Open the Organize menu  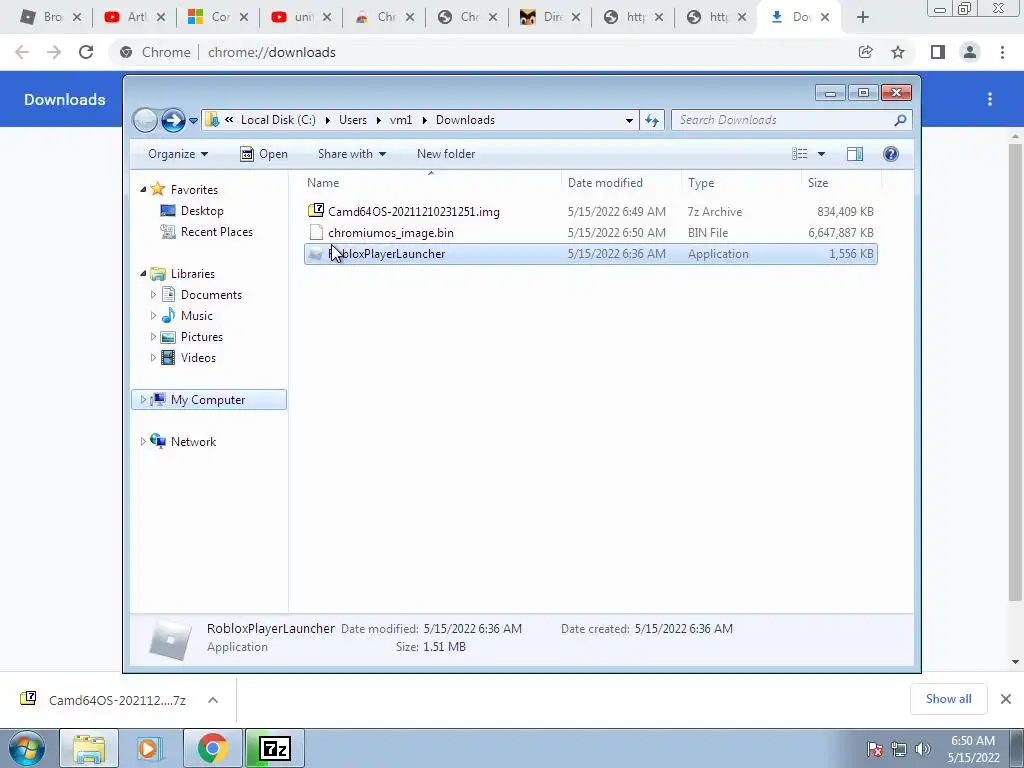(178, 154)
